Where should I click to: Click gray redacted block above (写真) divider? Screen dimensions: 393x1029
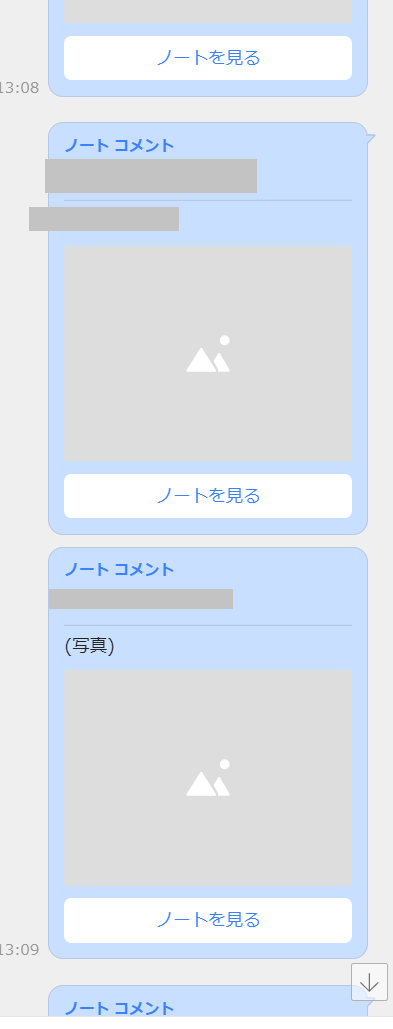tap(140, 599)
